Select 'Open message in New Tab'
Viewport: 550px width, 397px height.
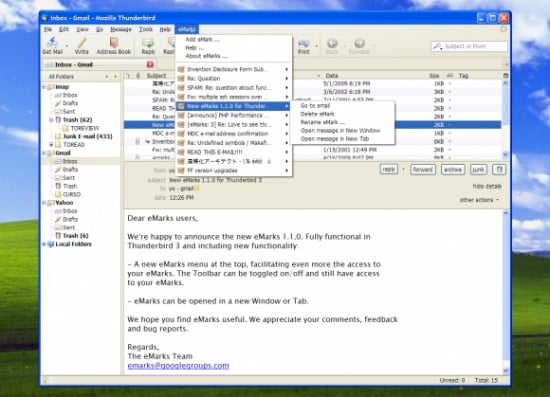[x=335, y=139]
